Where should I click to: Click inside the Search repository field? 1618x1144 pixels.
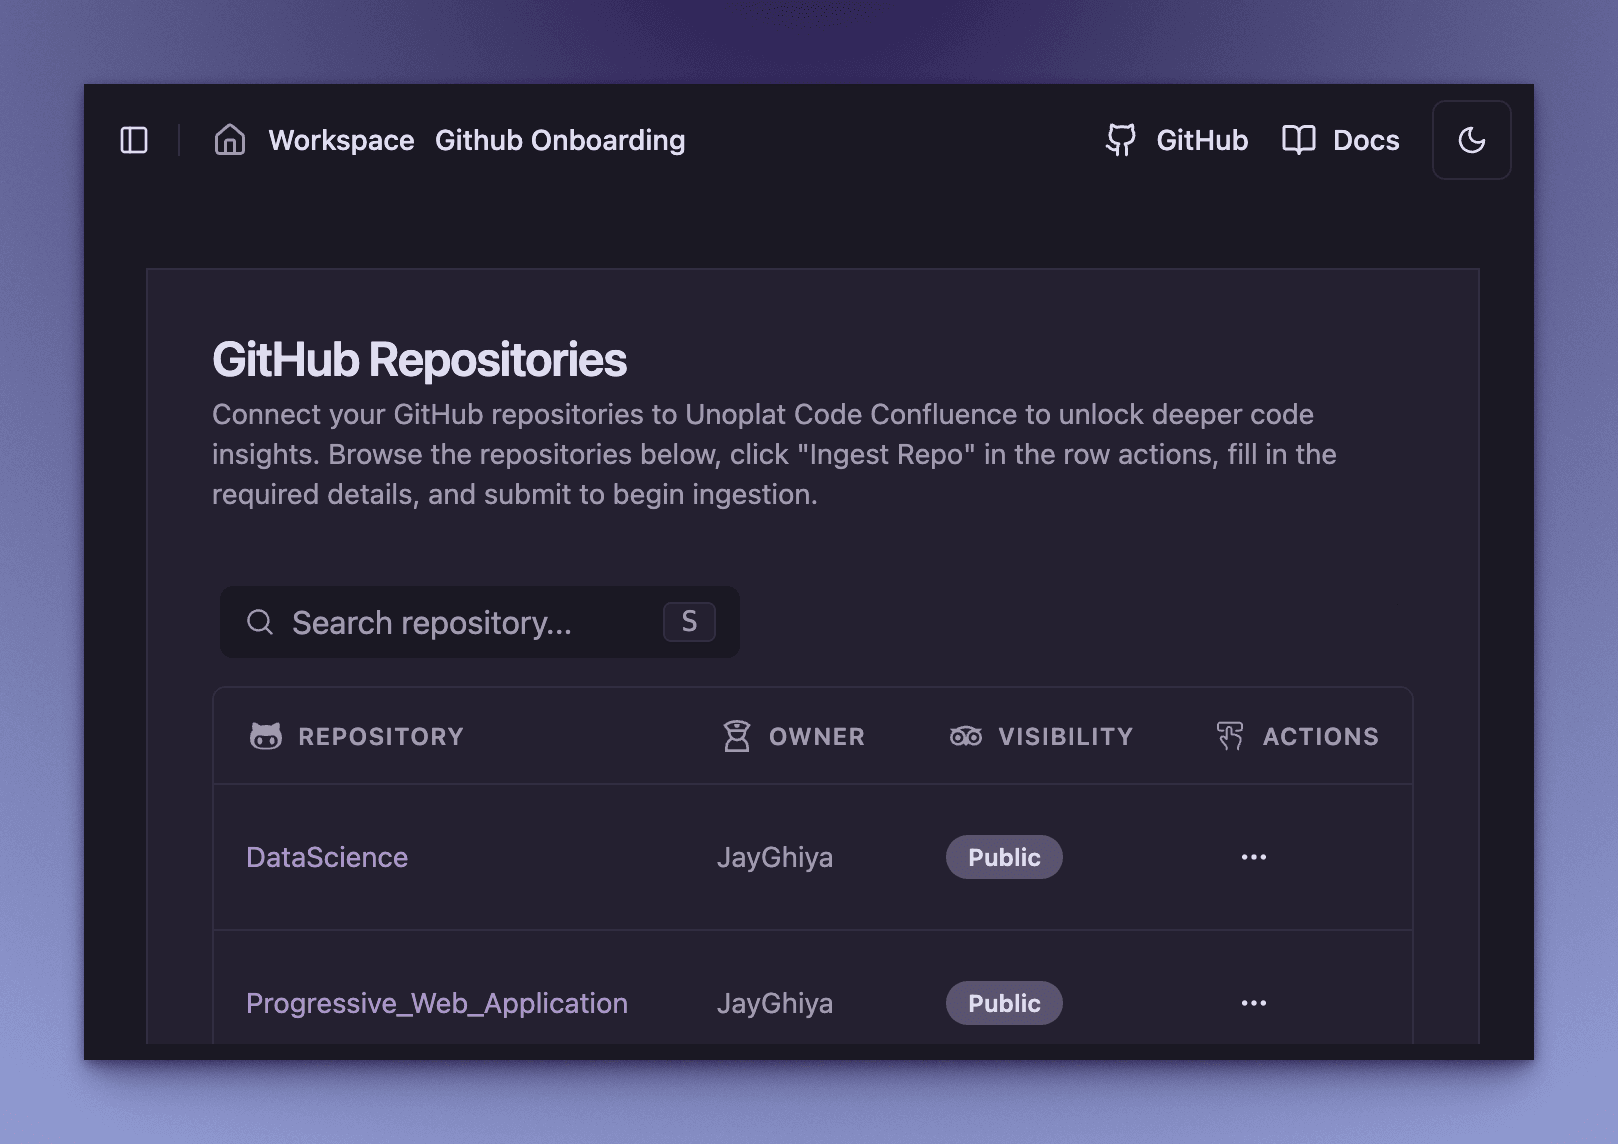(x=430, y=622)
